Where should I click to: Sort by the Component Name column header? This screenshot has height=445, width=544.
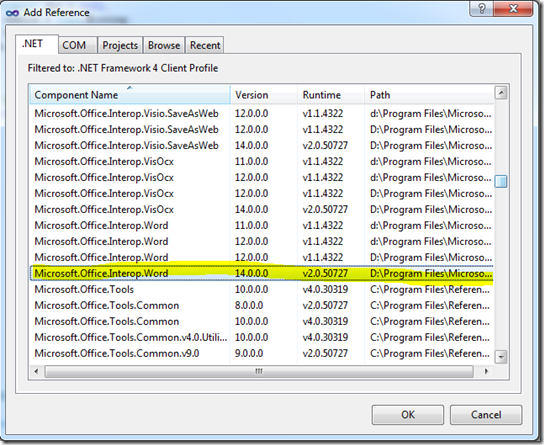pos(130,95)
